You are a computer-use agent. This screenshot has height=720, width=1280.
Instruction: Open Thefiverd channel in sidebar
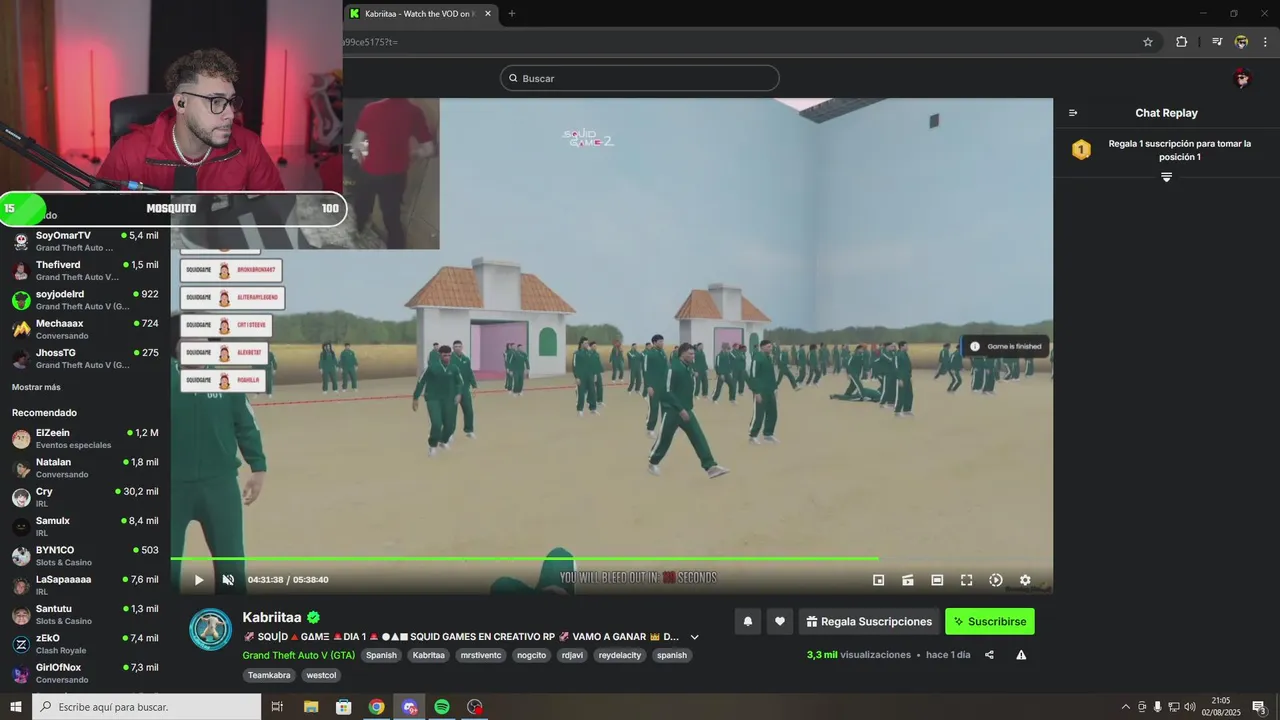pyautogui.click(x=85, y=270)
